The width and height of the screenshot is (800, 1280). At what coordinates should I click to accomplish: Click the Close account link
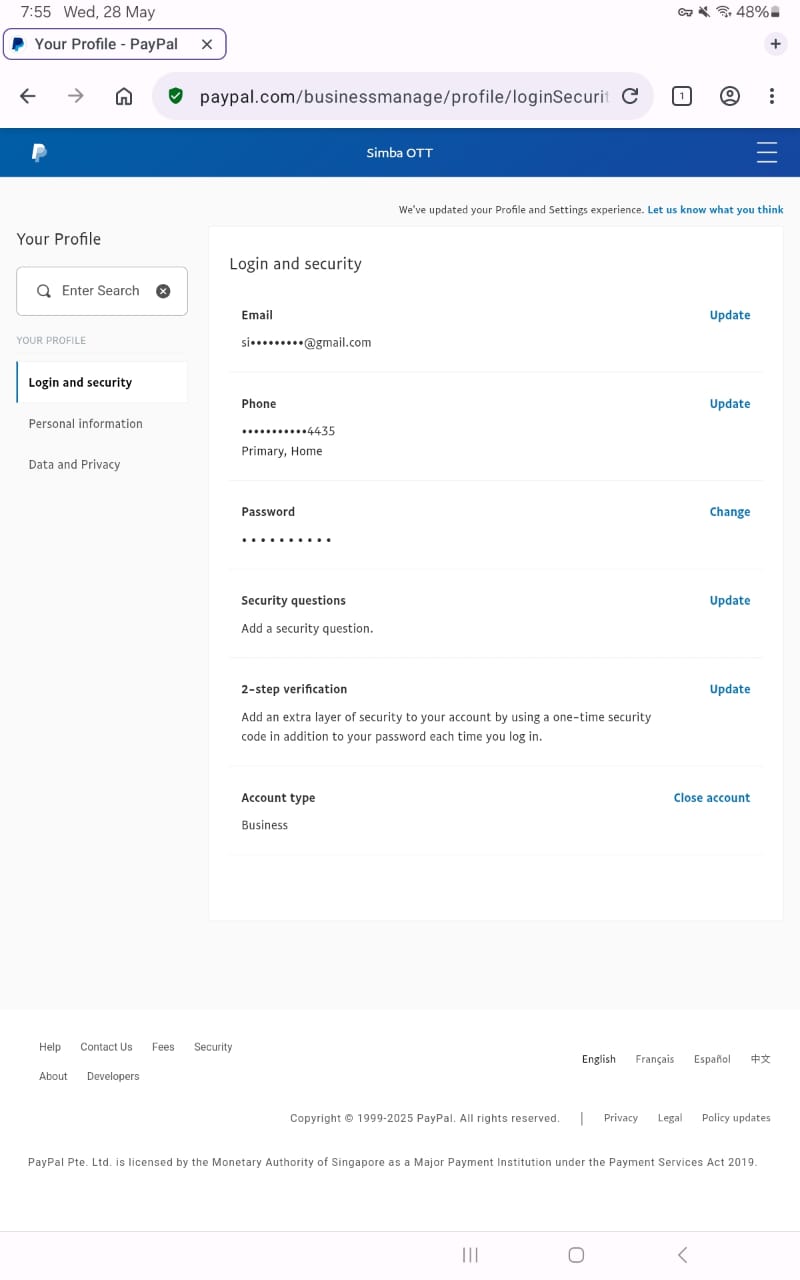(711, 798)
